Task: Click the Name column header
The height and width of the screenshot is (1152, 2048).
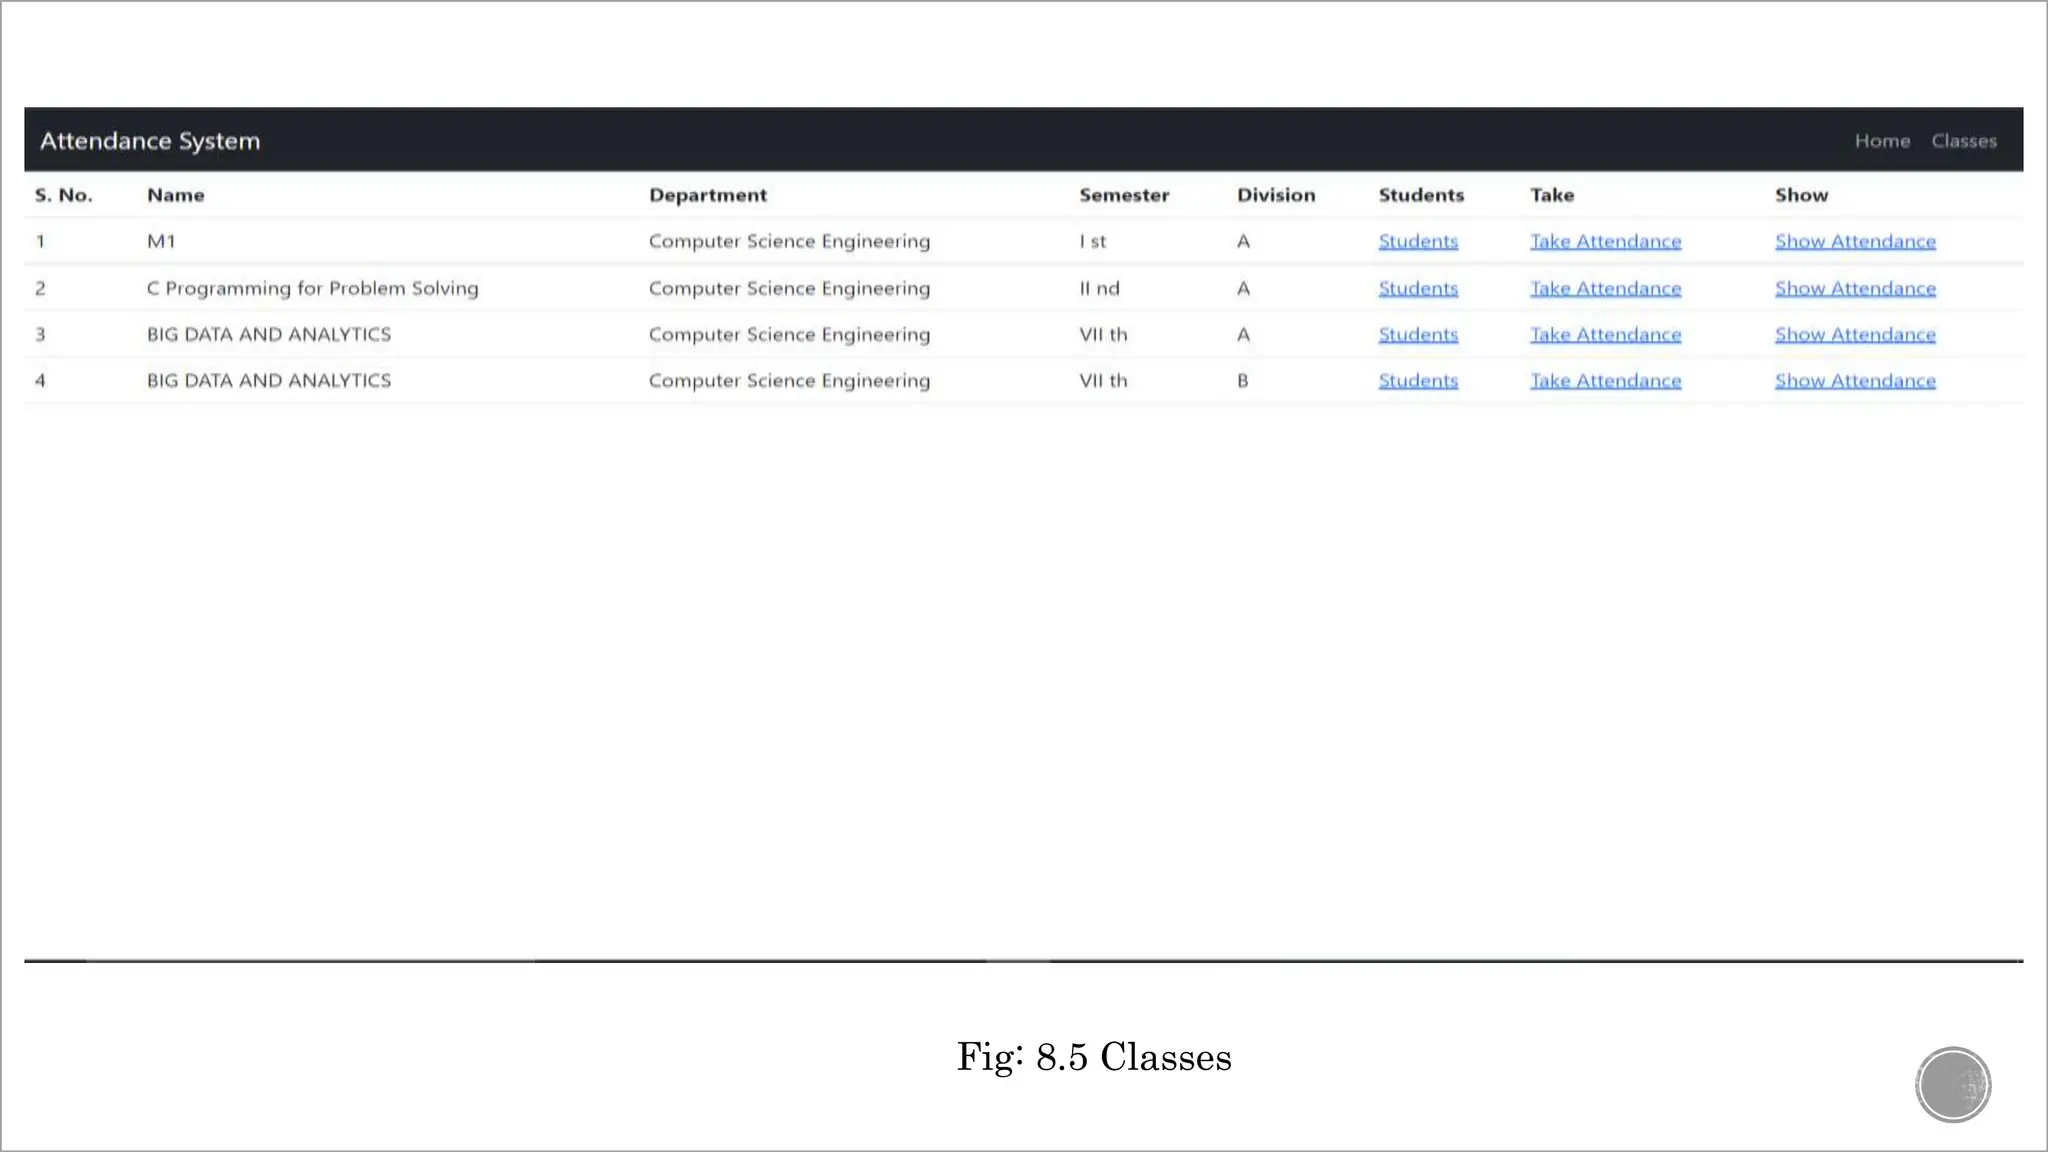Action: [176, 195]
